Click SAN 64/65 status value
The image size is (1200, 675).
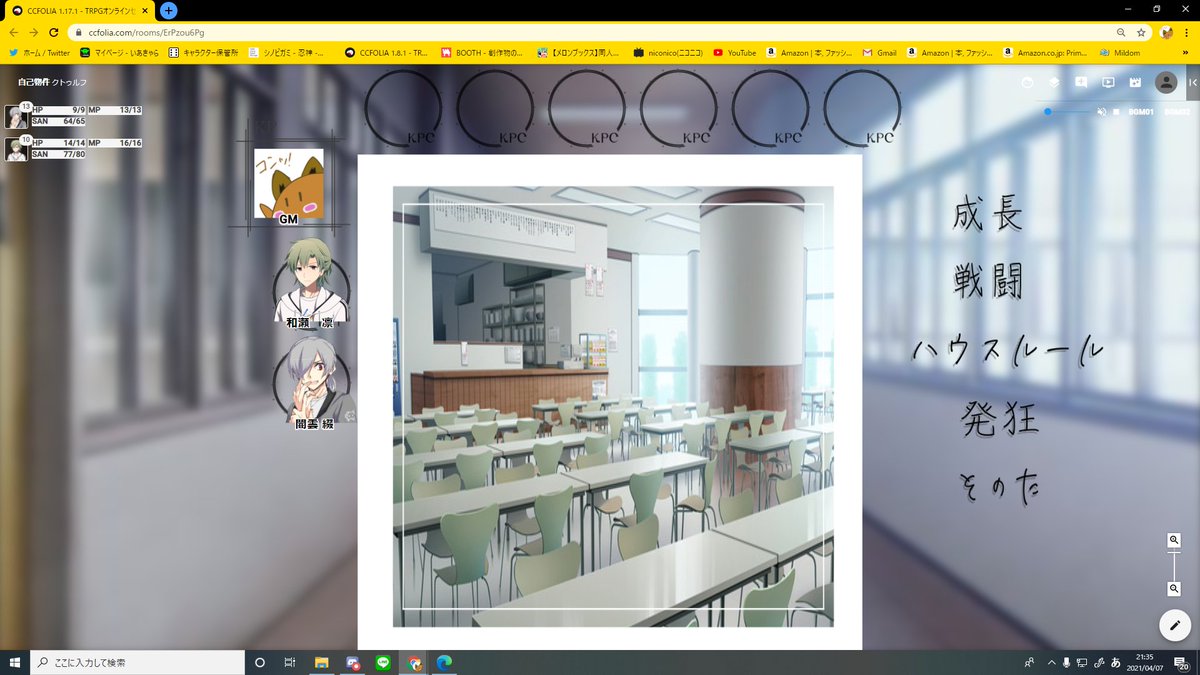(58, 121)
